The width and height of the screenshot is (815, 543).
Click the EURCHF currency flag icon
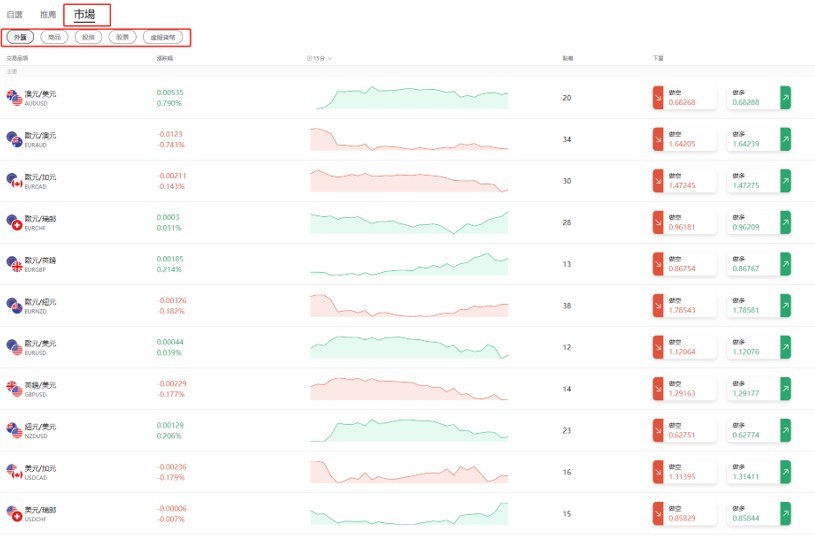(14, 222)
